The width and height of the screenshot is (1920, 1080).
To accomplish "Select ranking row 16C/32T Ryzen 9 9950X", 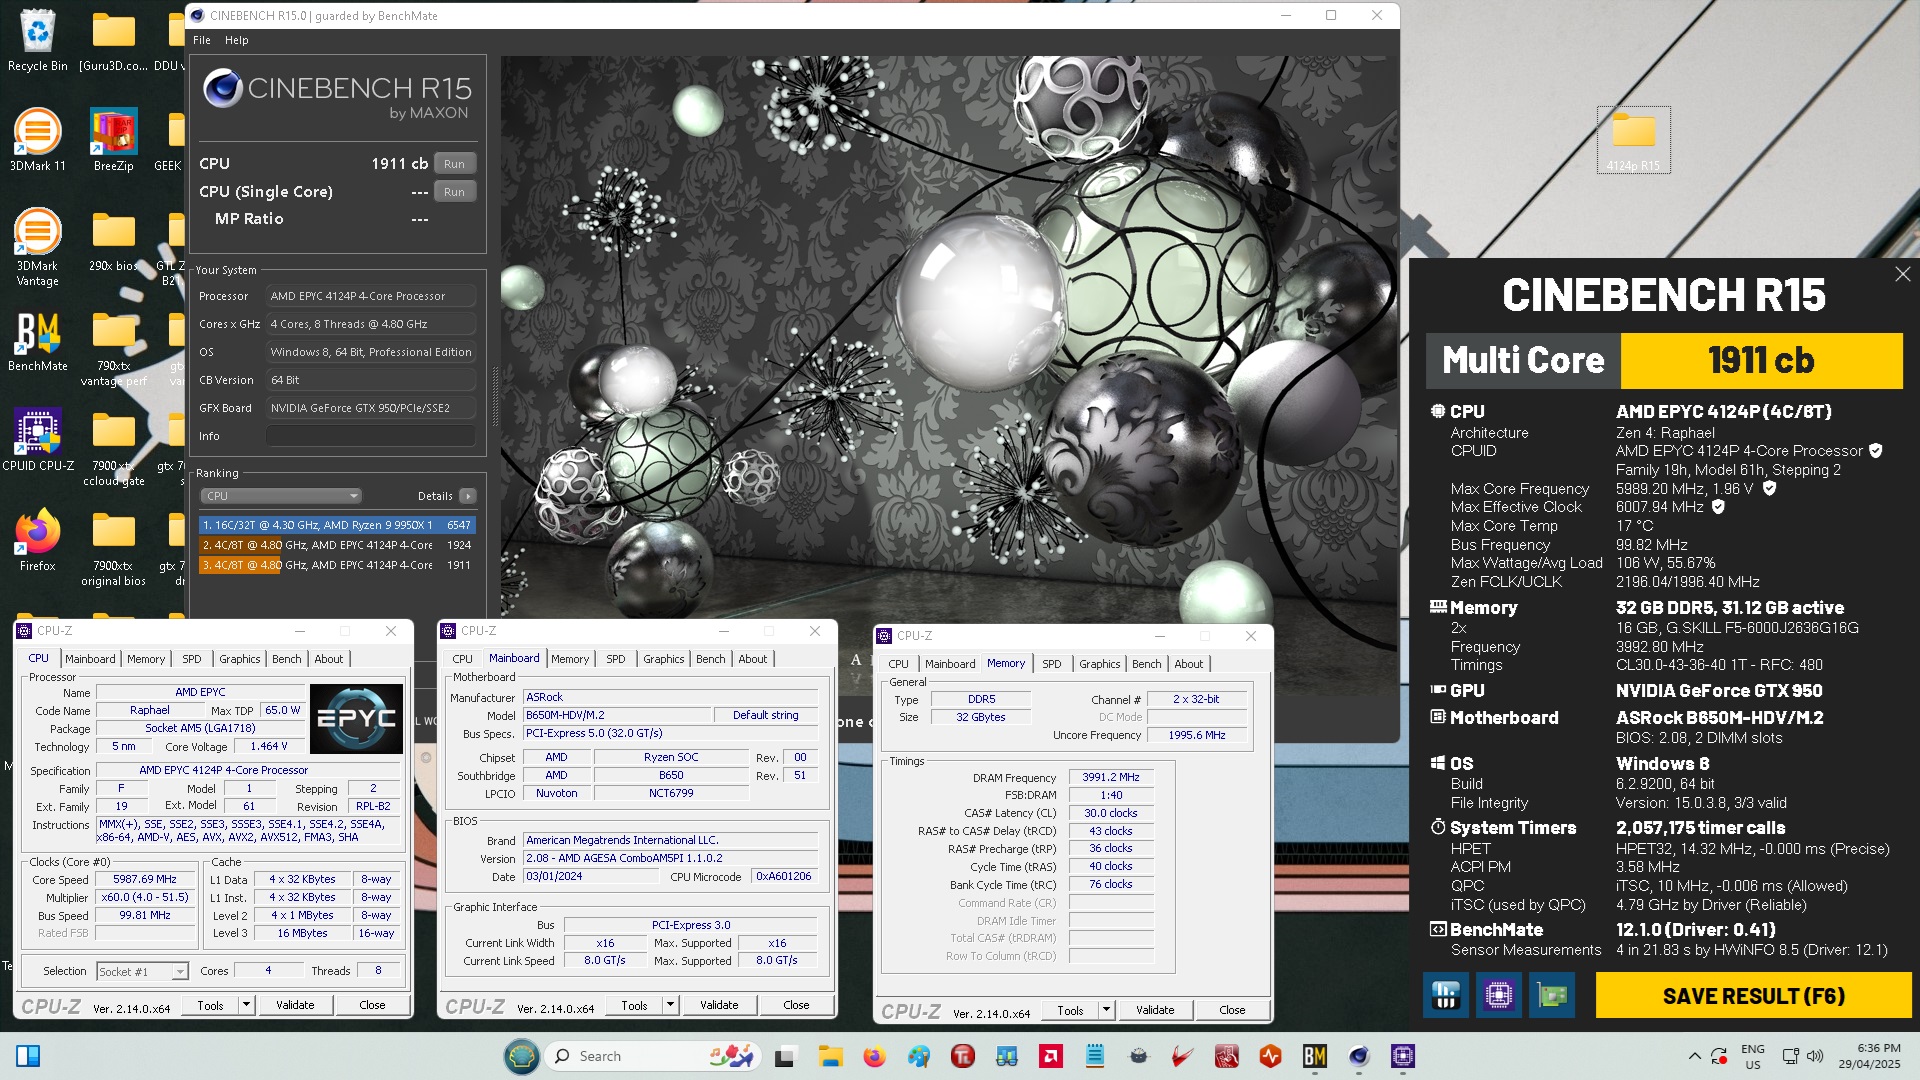I will click(337, 525).
